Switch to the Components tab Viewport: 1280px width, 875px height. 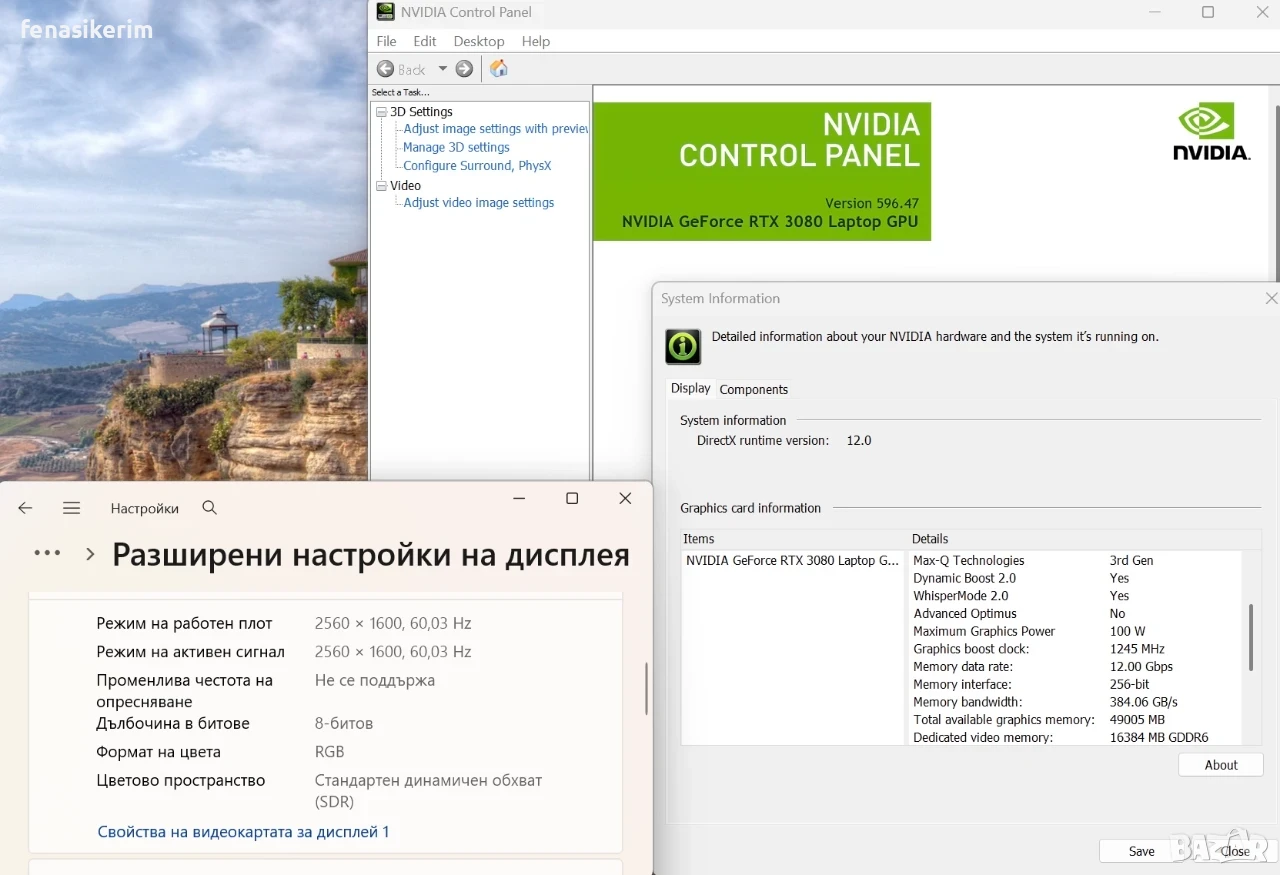[x=754, y=390]
